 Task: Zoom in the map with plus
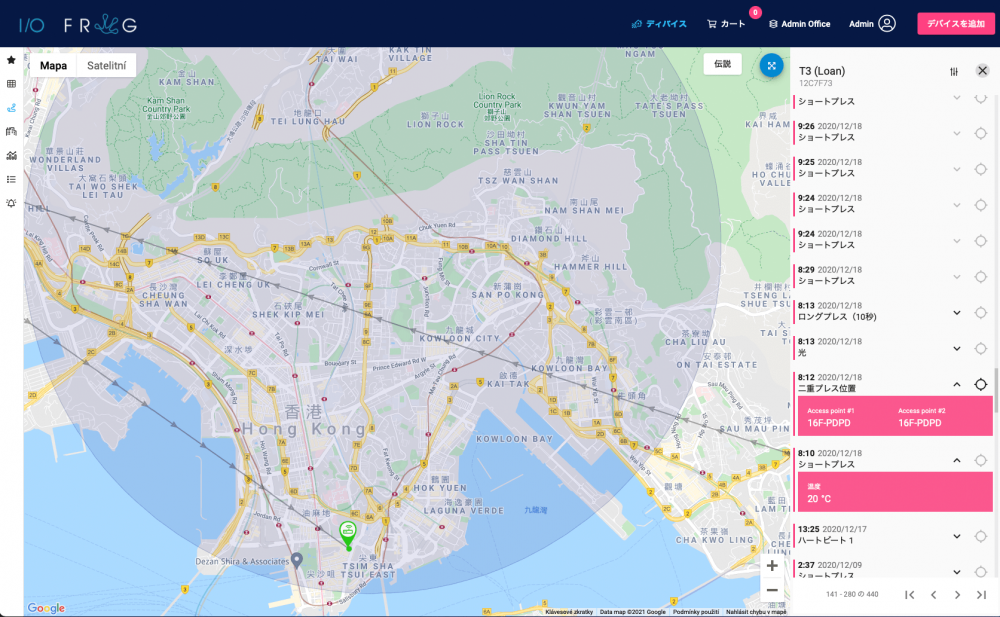point(772,565)
